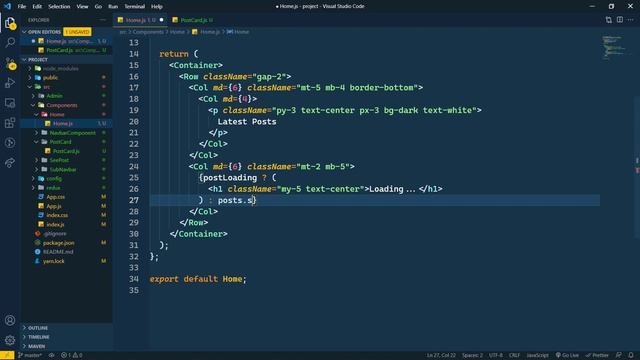
Task: Open editor More Actions ellipsis
Action: click(631, 20)
